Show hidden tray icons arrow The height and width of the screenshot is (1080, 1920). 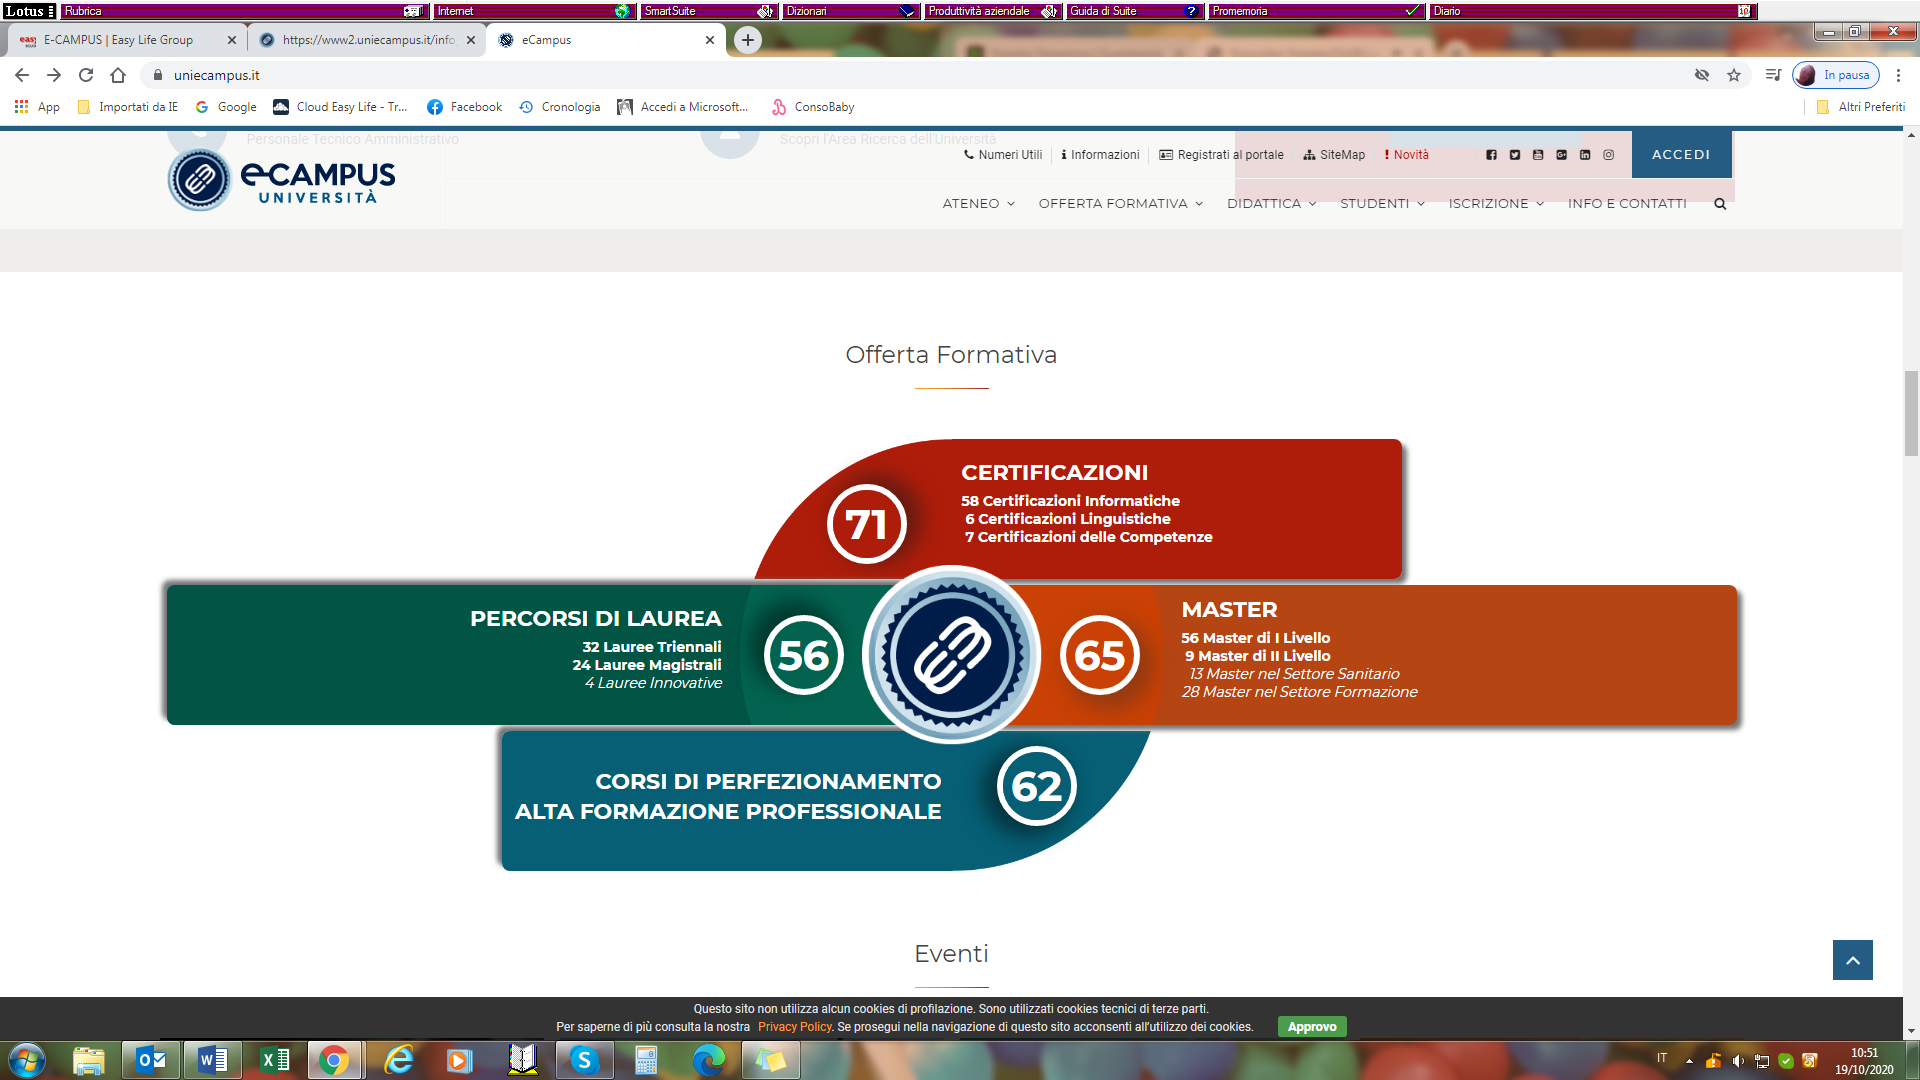point(1689,1061)
